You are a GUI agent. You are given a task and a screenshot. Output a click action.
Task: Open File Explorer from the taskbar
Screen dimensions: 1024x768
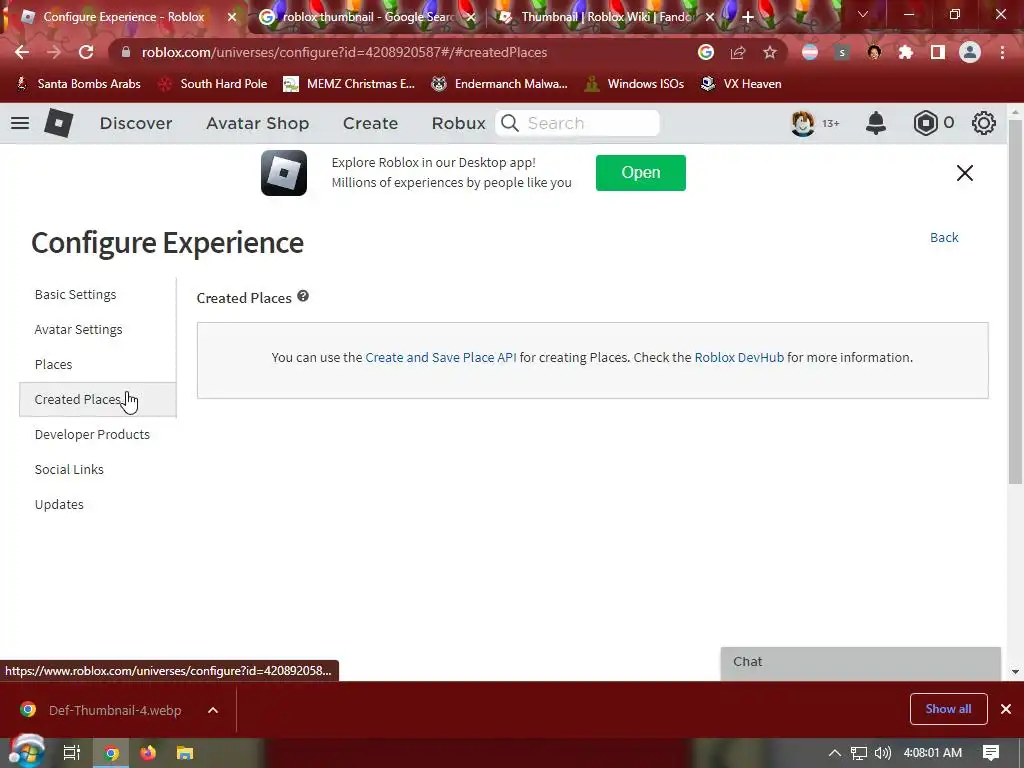185,752
